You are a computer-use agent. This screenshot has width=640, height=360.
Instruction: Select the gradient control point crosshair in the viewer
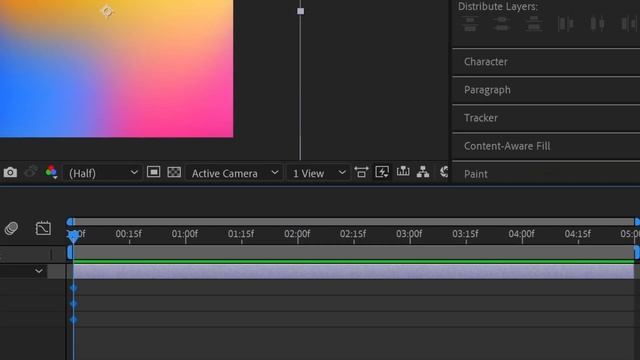pos(107,11)
